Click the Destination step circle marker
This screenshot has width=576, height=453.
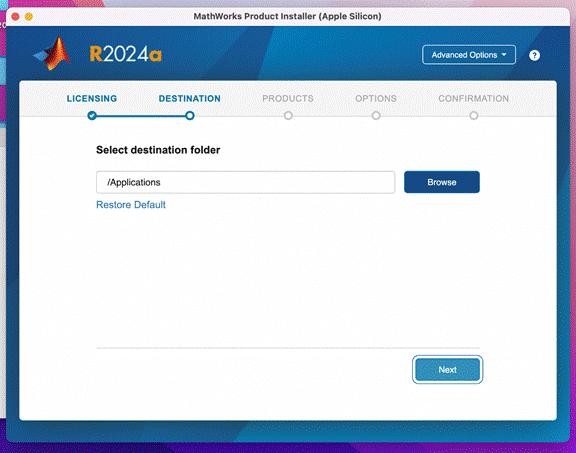(190, 116)
